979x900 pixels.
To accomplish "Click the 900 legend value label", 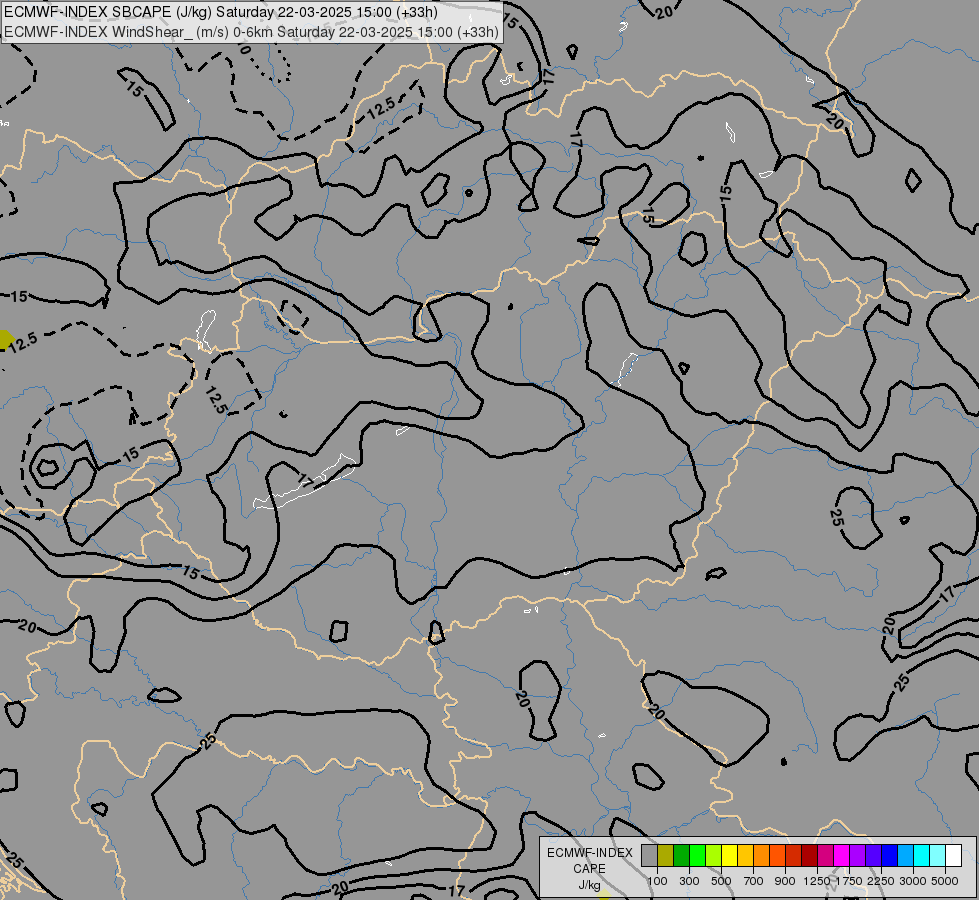I will 785,881.
